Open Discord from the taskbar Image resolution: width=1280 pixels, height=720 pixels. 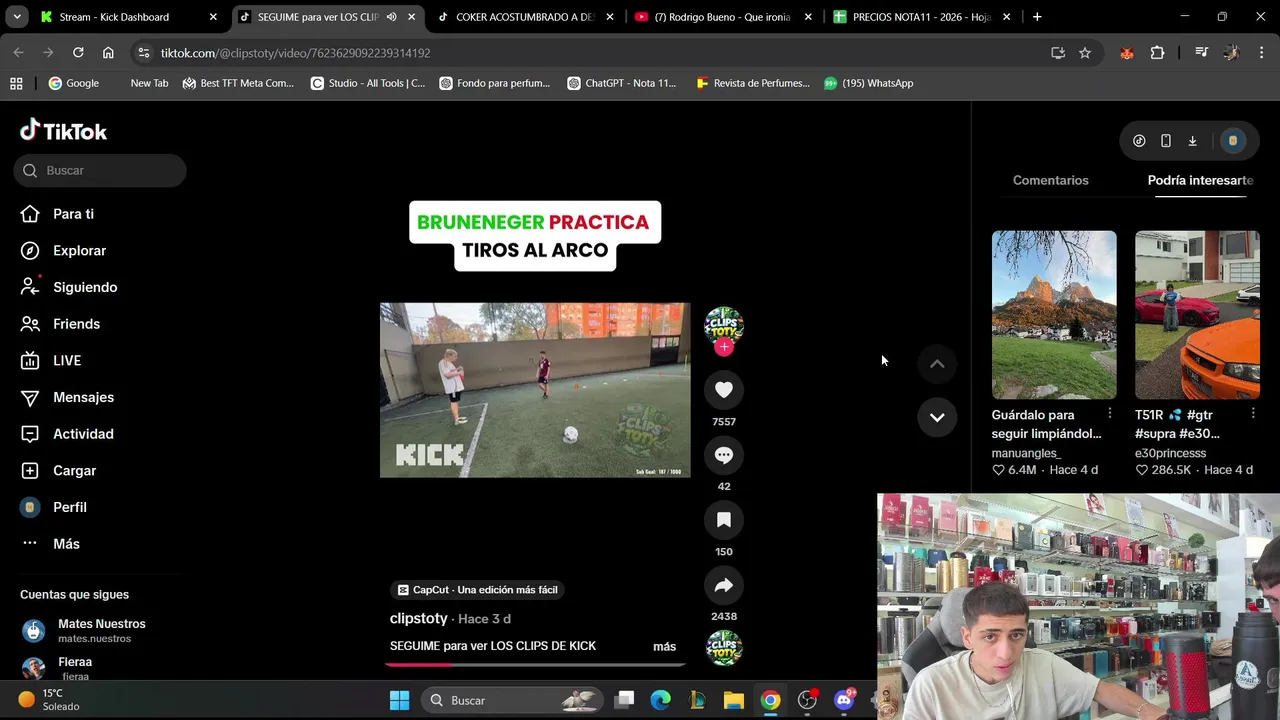click(x=844, y=700)
